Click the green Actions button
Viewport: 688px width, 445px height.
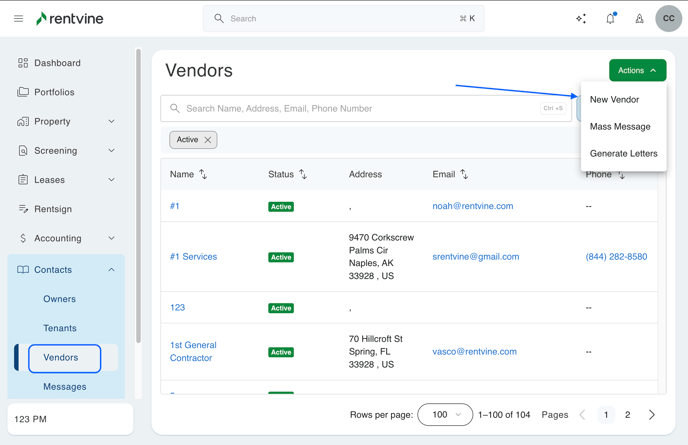[637, 71]
